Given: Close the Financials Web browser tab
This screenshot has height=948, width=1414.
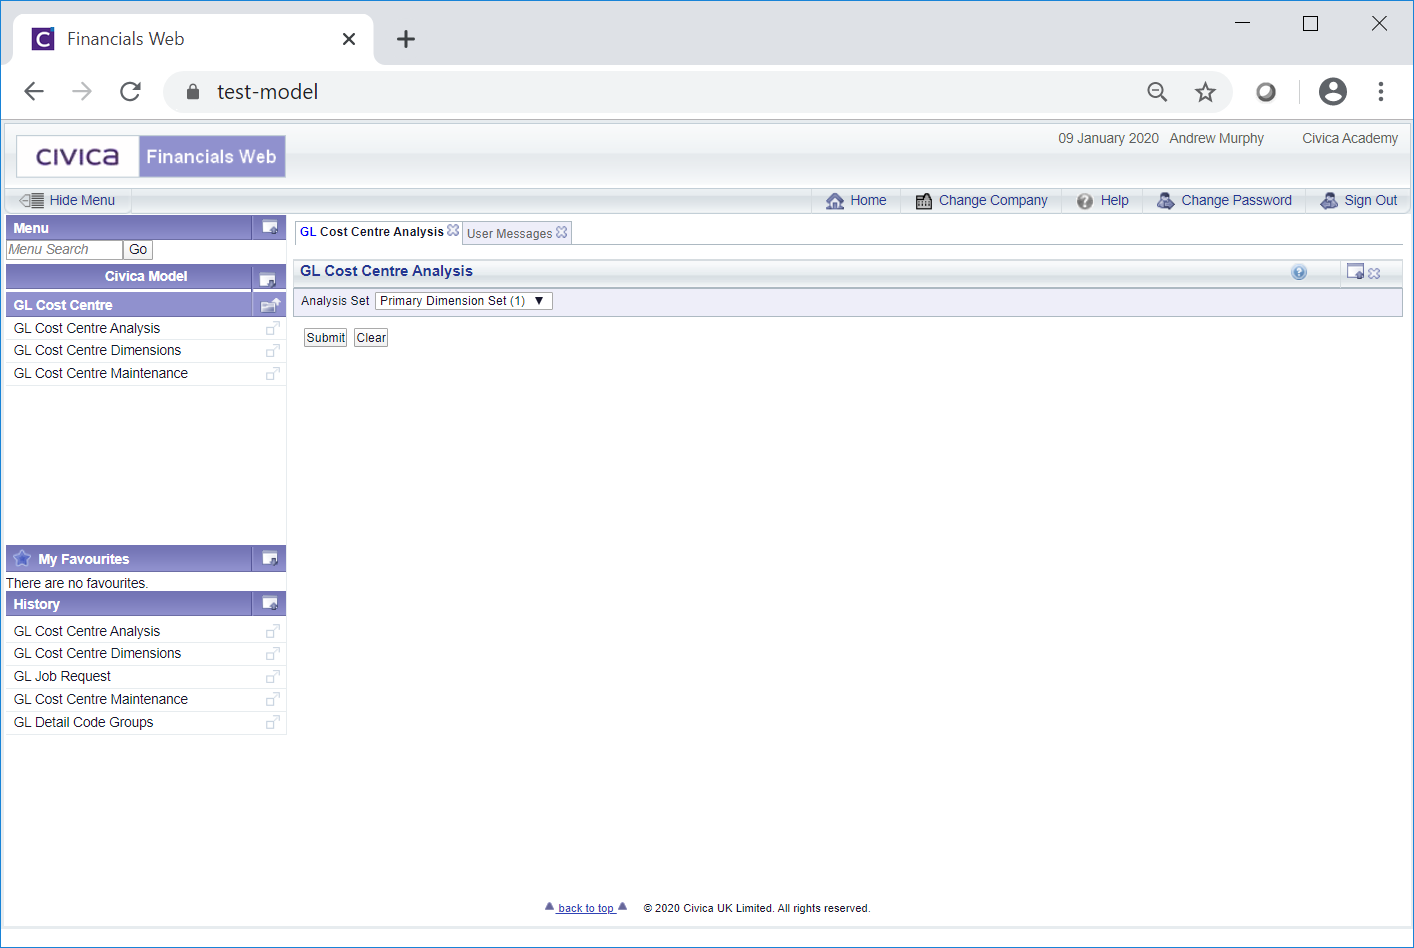Looking at the screenshot, I should [x=349, y=39].
